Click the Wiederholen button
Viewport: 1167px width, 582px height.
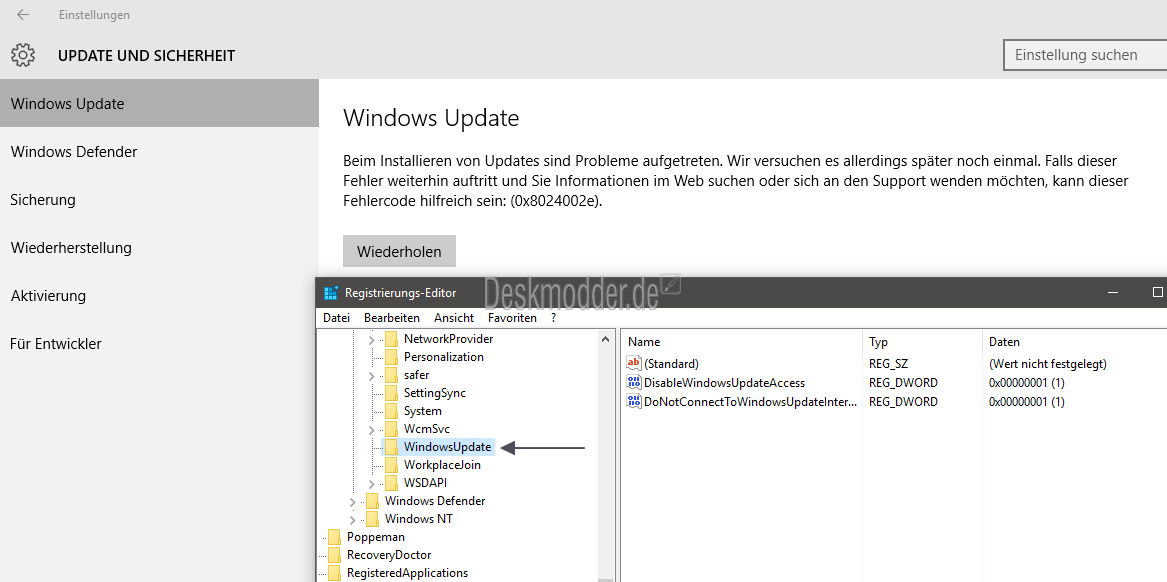[399, 251]
